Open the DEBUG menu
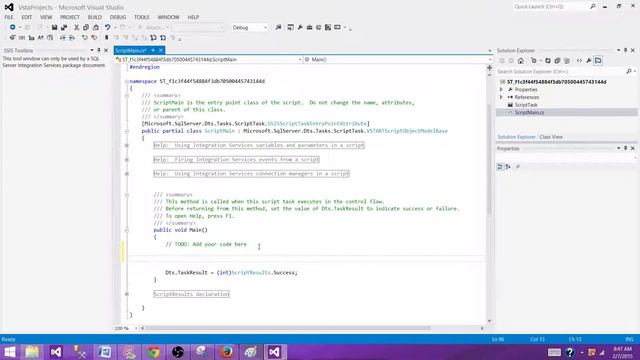 click(x=118, y=17)
